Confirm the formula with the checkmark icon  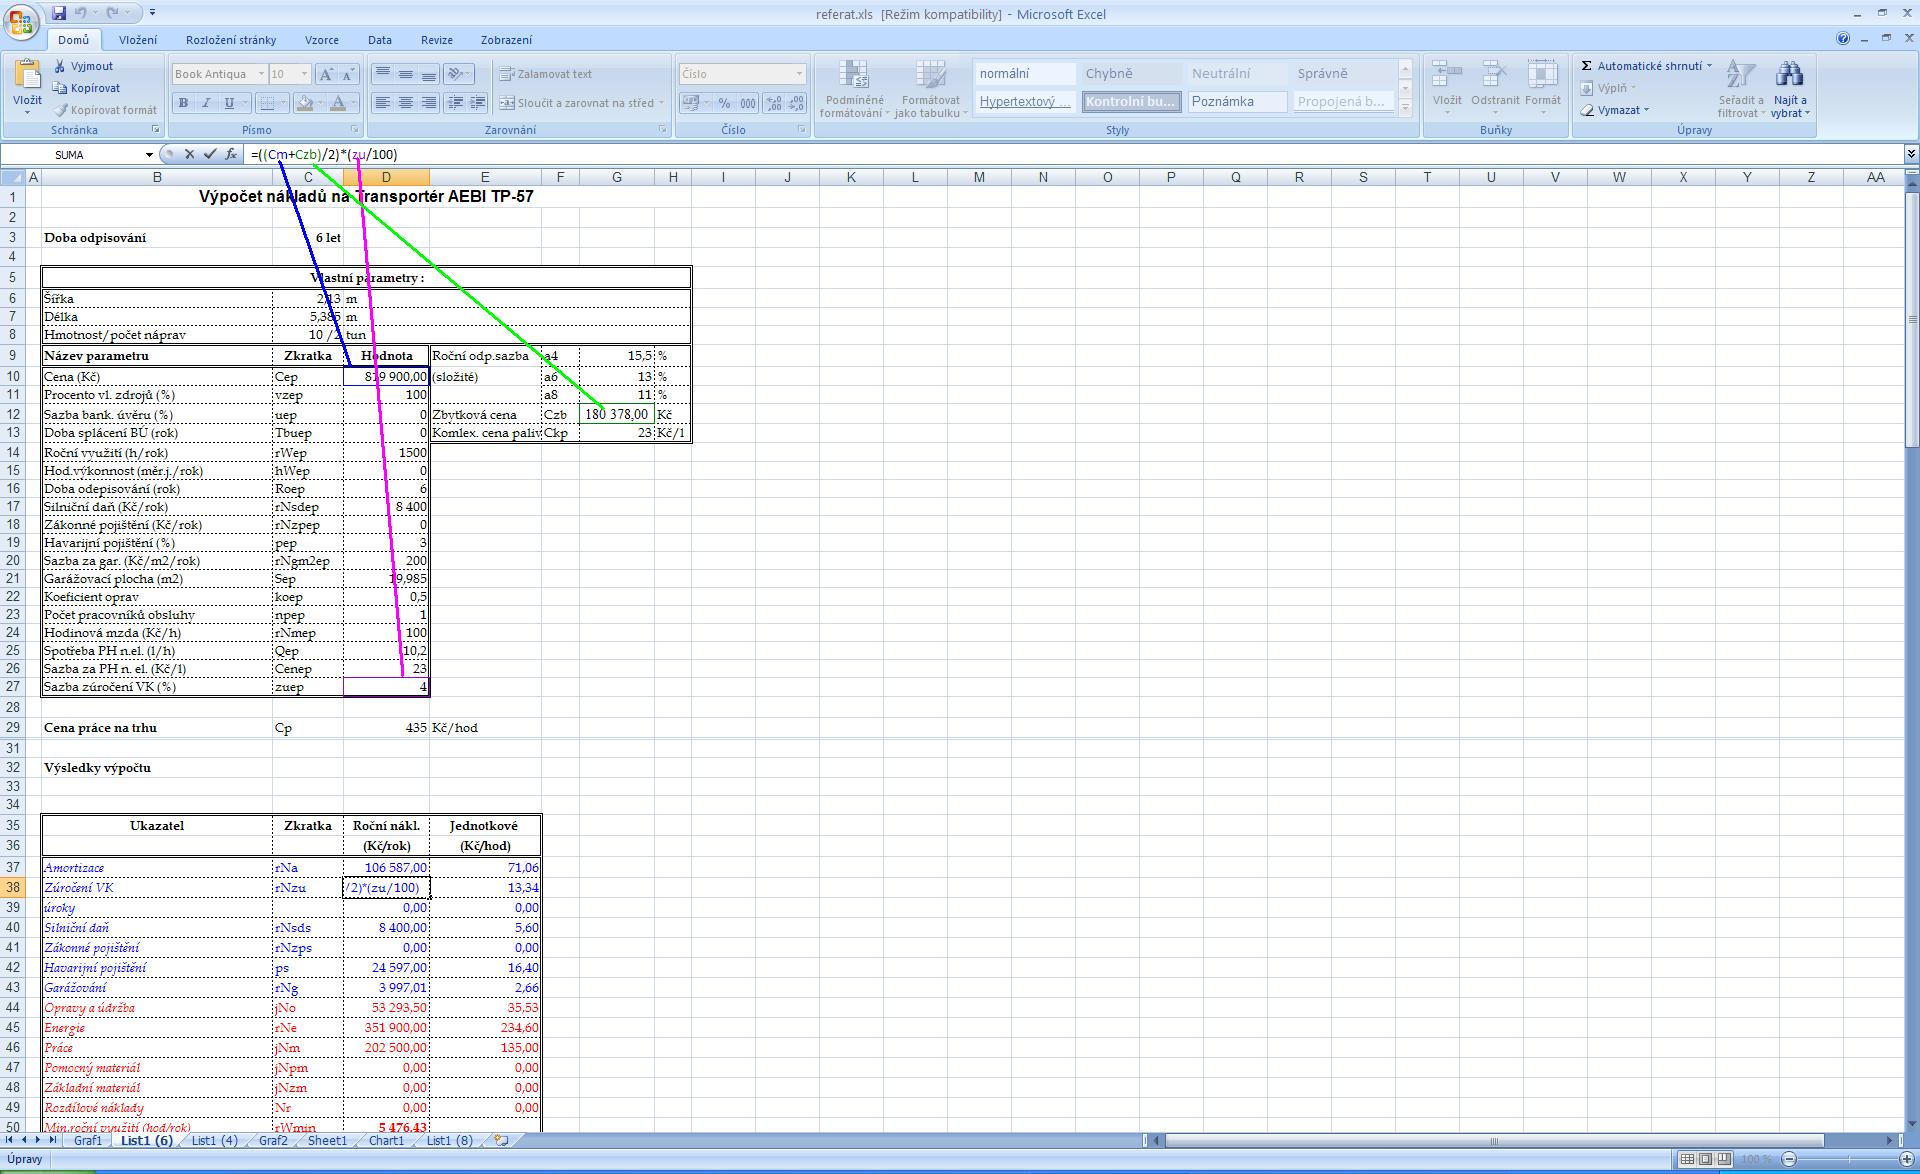point(209,154)
